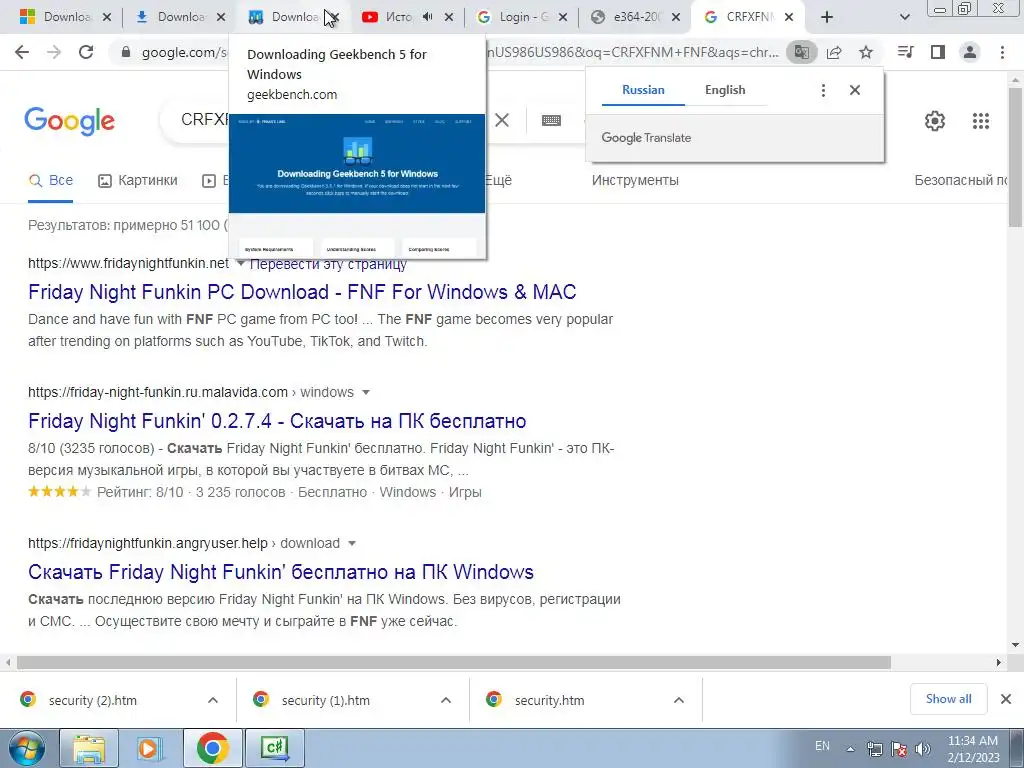Open a new browser tab

(x=827, y=17)
